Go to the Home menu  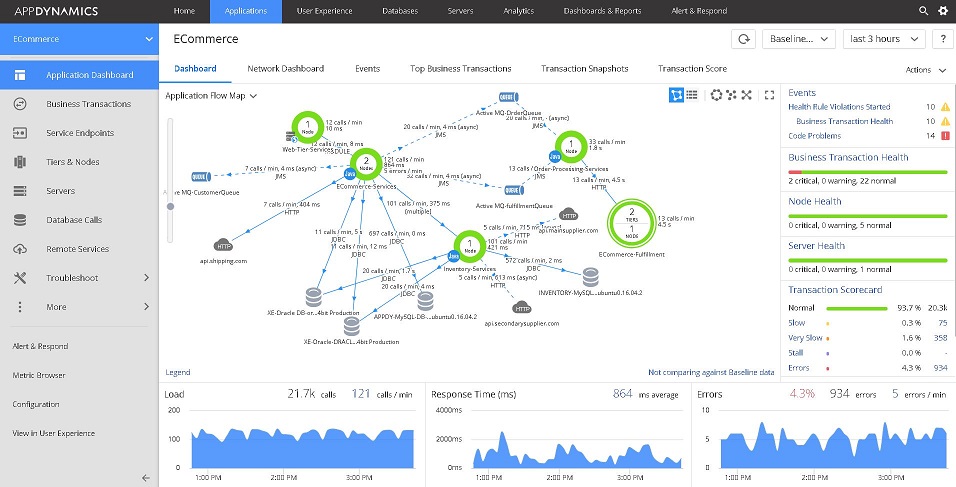(184, 11)
